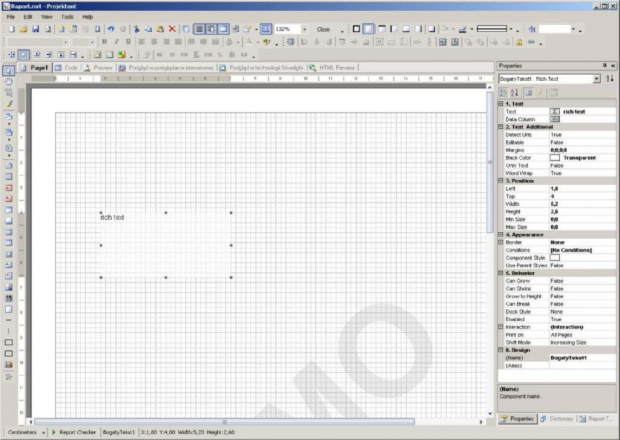Click the Back Color Transparent swatch
This screenshot has width=620, height=440.
tap(555, 158)
